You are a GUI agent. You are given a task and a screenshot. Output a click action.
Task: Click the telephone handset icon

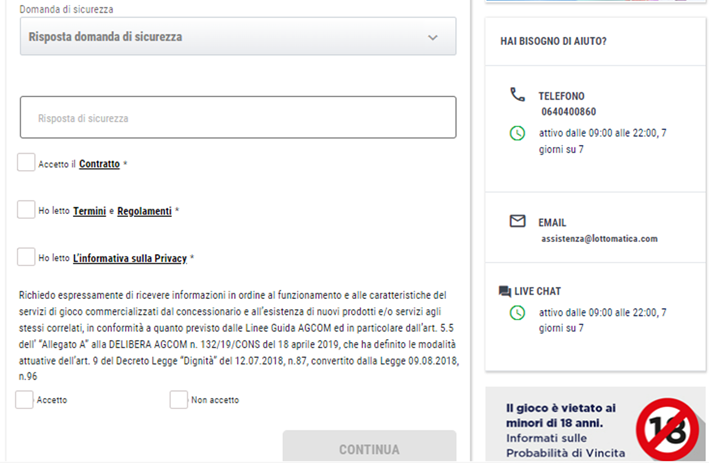point(517,95)
